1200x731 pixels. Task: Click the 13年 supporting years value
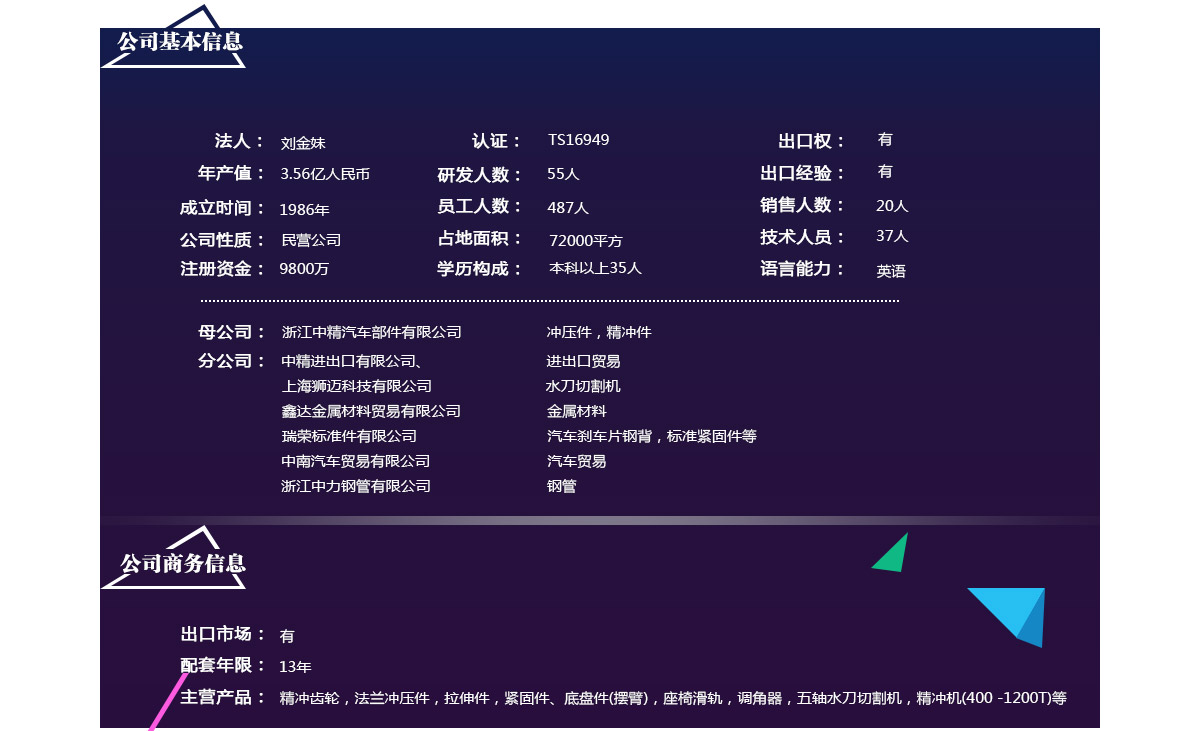(x=295, y=667)
